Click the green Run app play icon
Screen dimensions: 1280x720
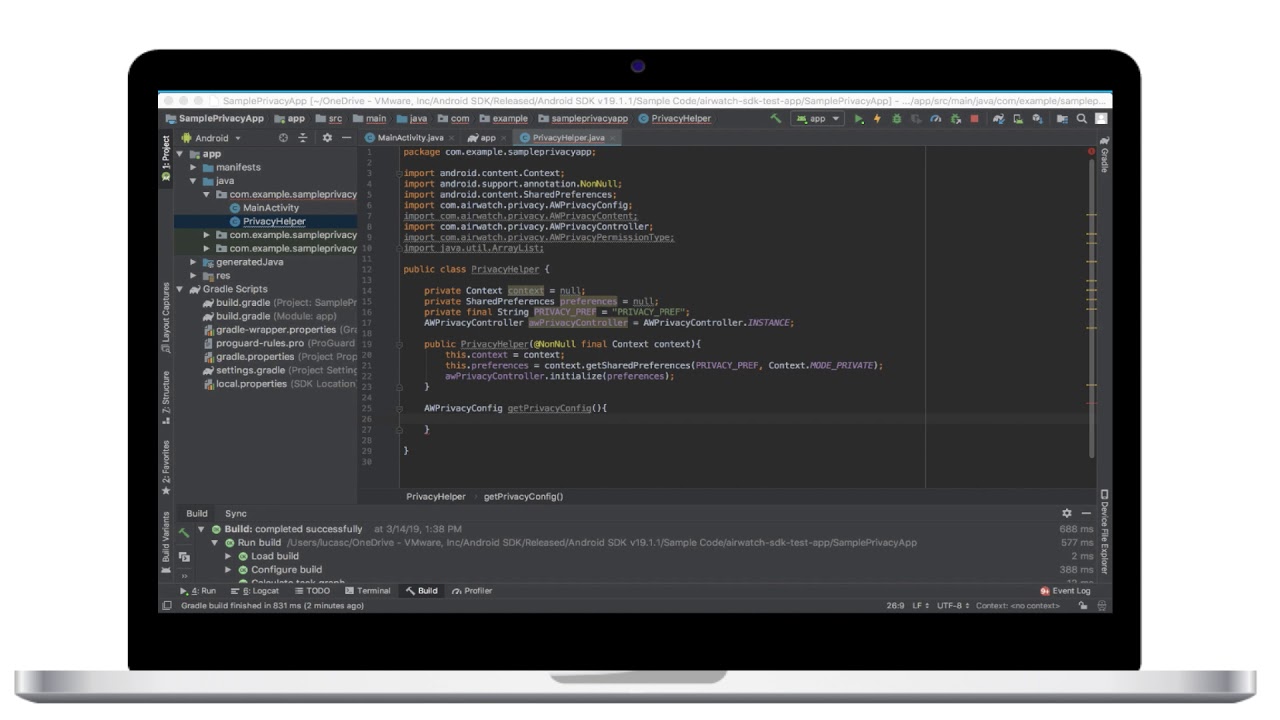click(x=858, y=119)
